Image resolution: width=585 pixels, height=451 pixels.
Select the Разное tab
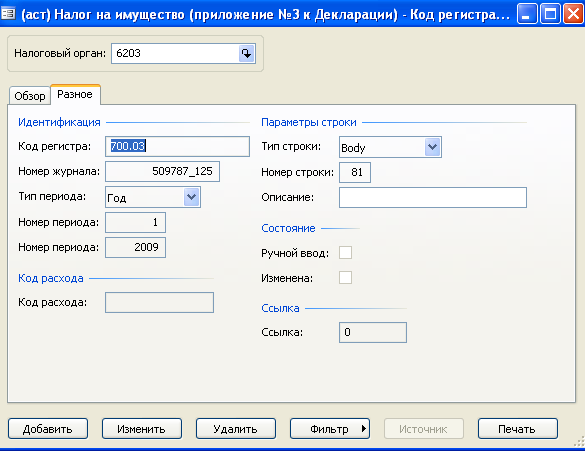pos(75,94)
